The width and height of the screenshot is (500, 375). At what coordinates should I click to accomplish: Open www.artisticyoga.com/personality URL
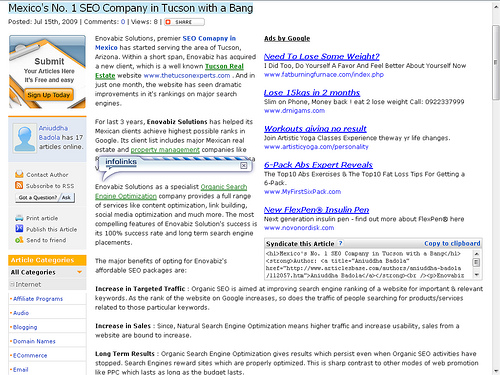click(316, 147)
